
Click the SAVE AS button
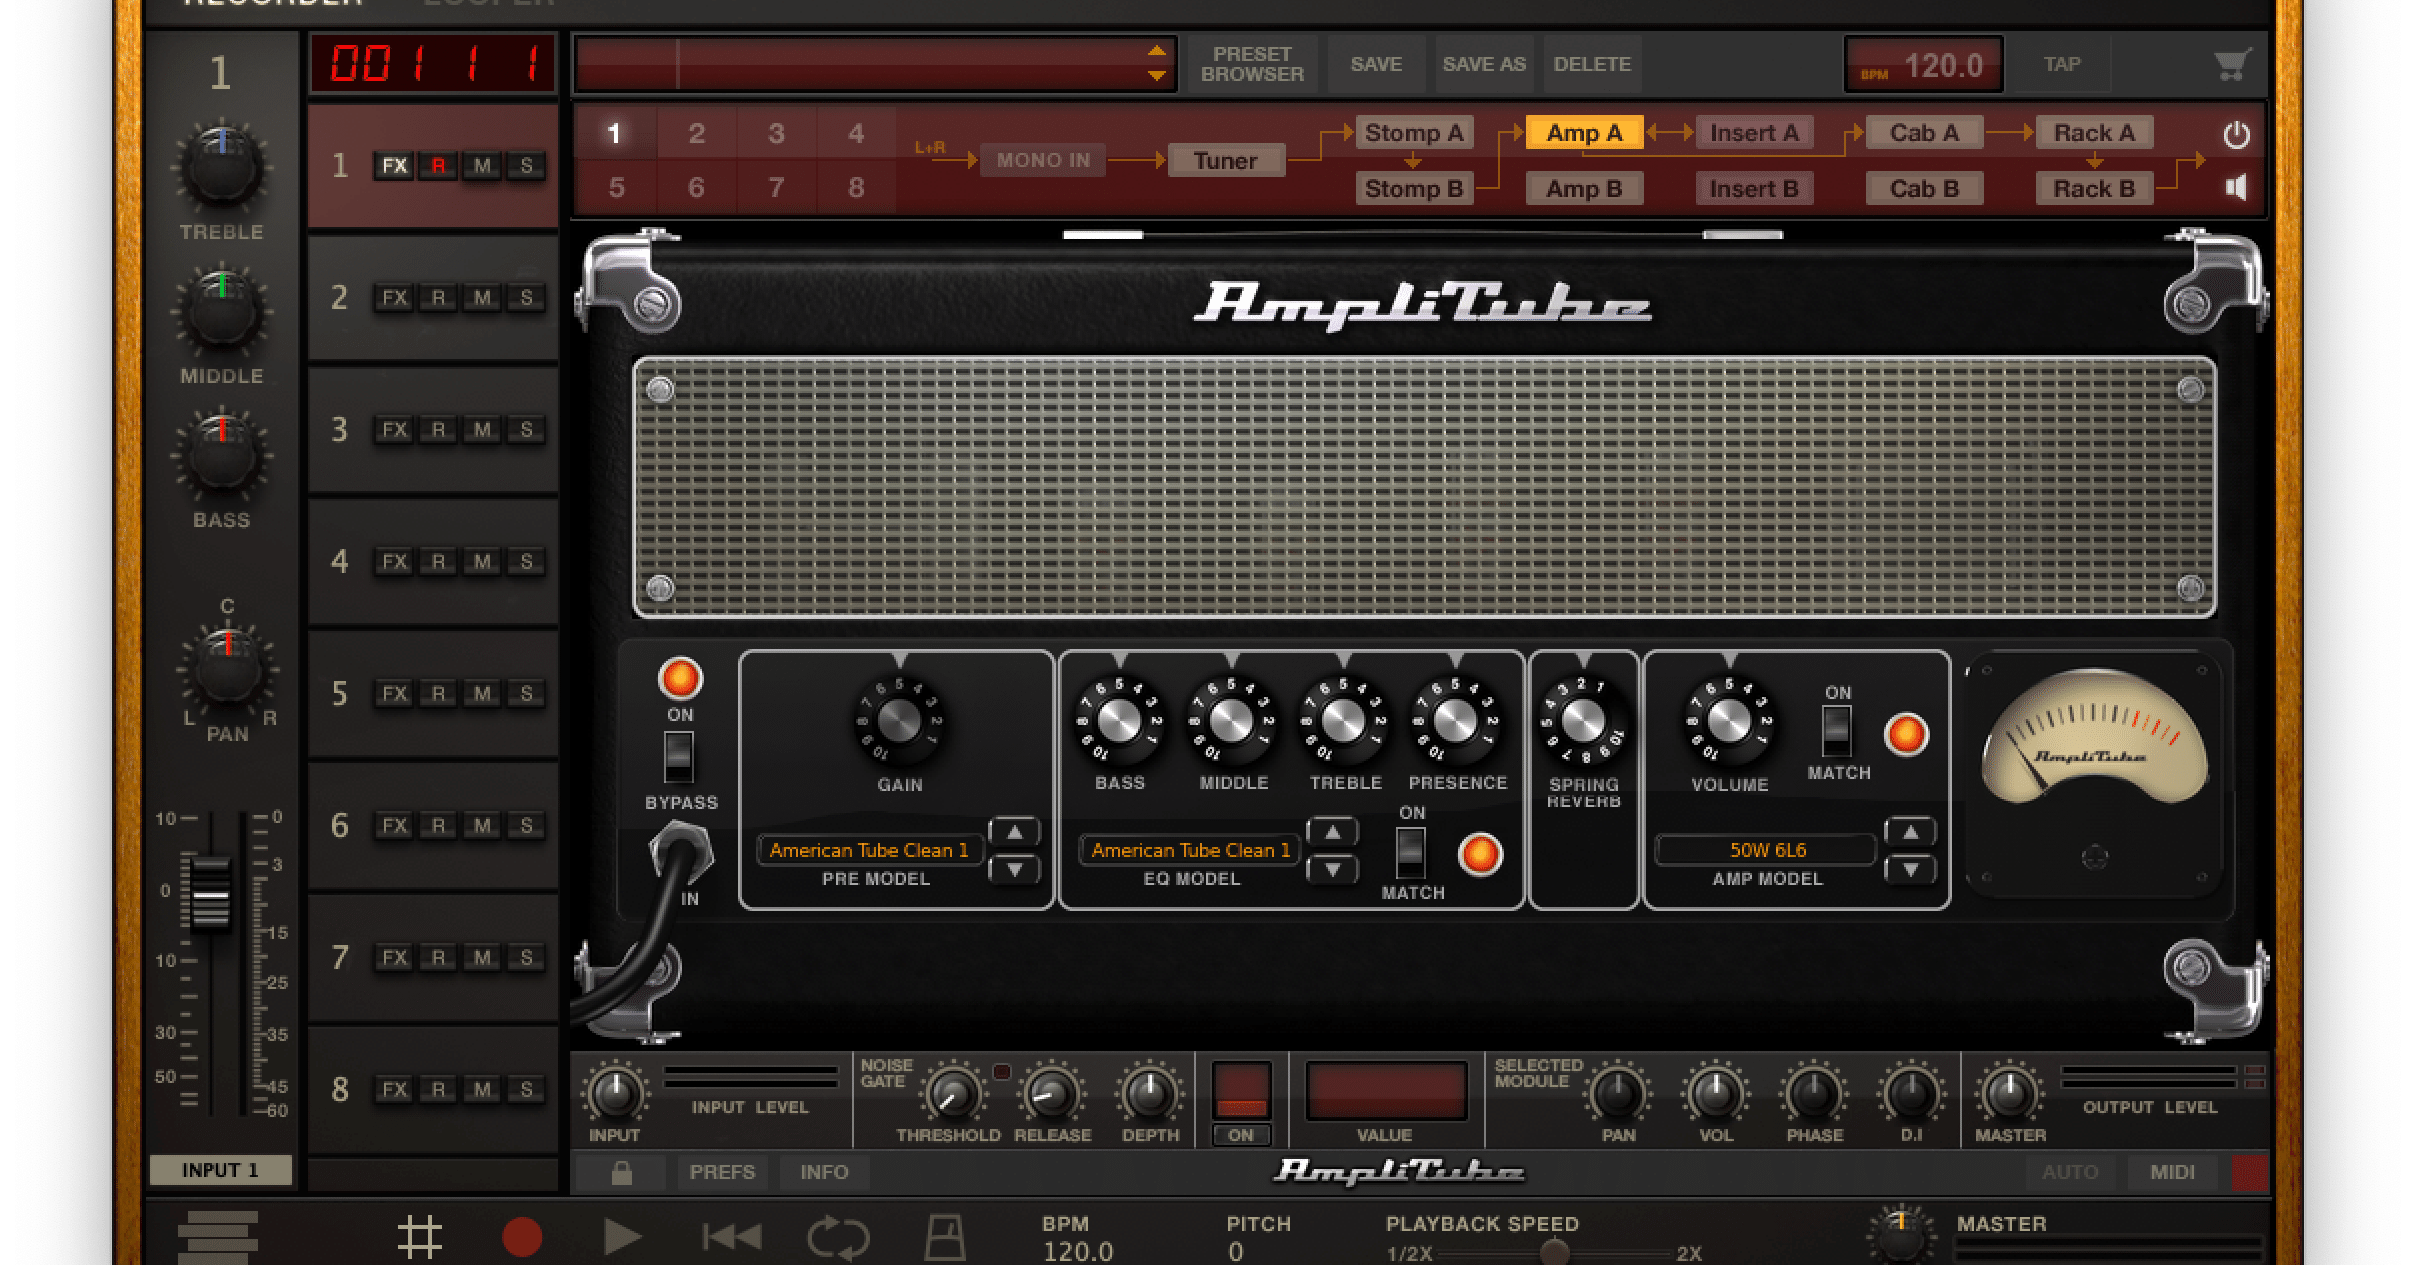(x=1484, y=64)
